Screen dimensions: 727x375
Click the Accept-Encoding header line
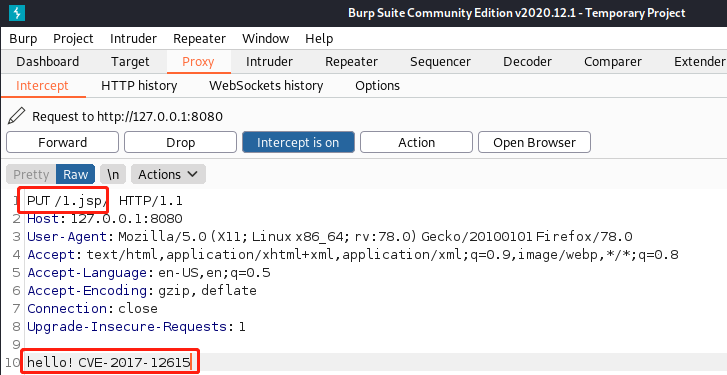tap(142, 291)
